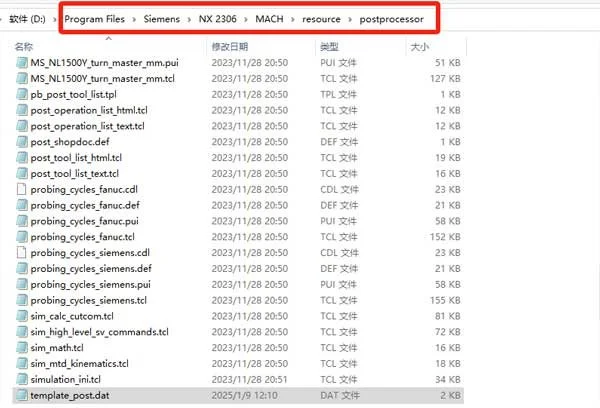Click the sim_high_level_sv_commands.tcl file icon
The image size is (600, 408).
(x=22, y=332)
